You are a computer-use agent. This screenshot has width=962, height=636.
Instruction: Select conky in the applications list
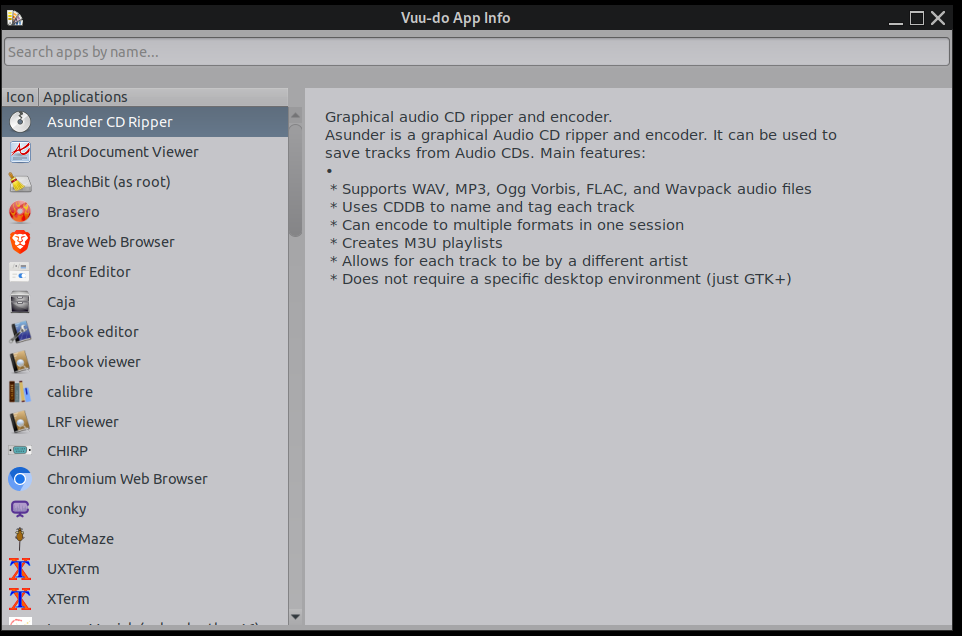click(145, 509)
